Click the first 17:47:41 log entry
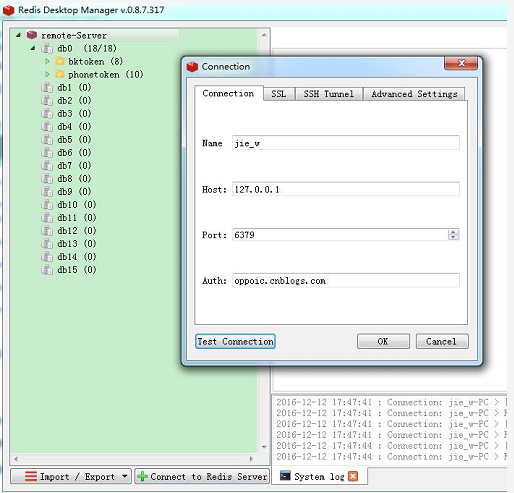Screen dimensions: 514x493 [x=391, y=402]
